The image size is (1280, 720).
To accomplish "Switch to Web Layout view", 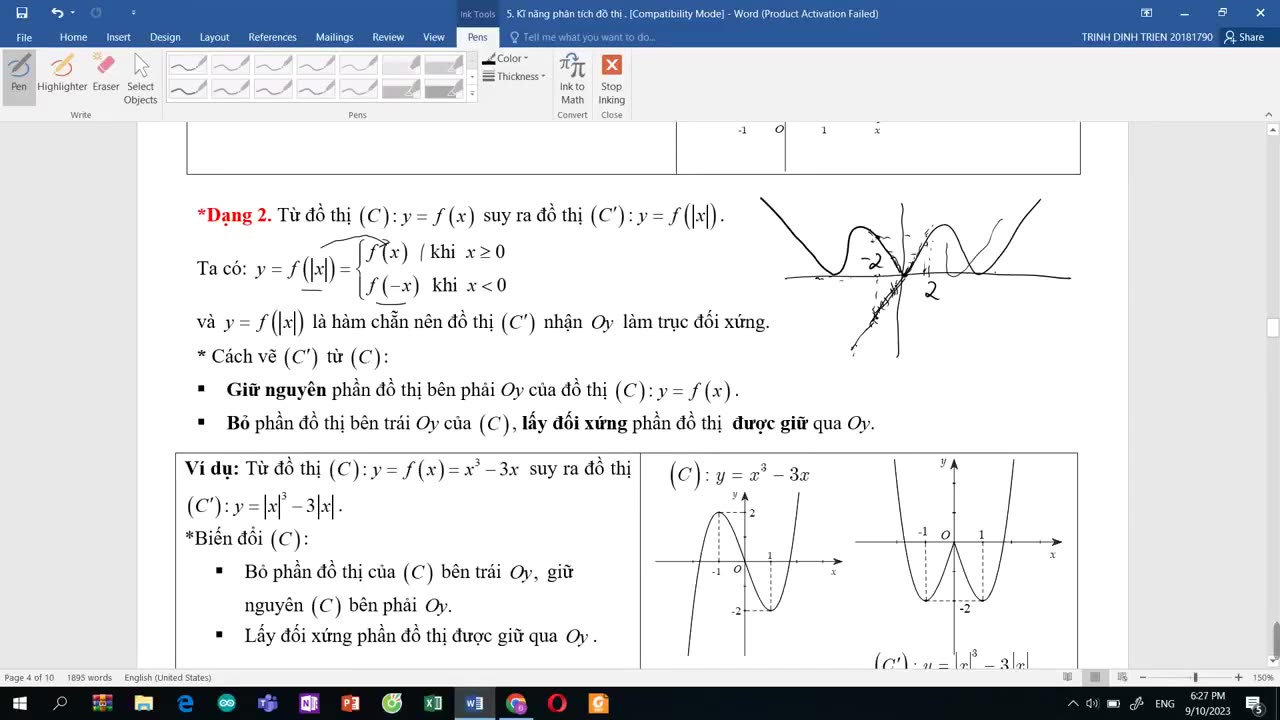I will coord(1121,677).
